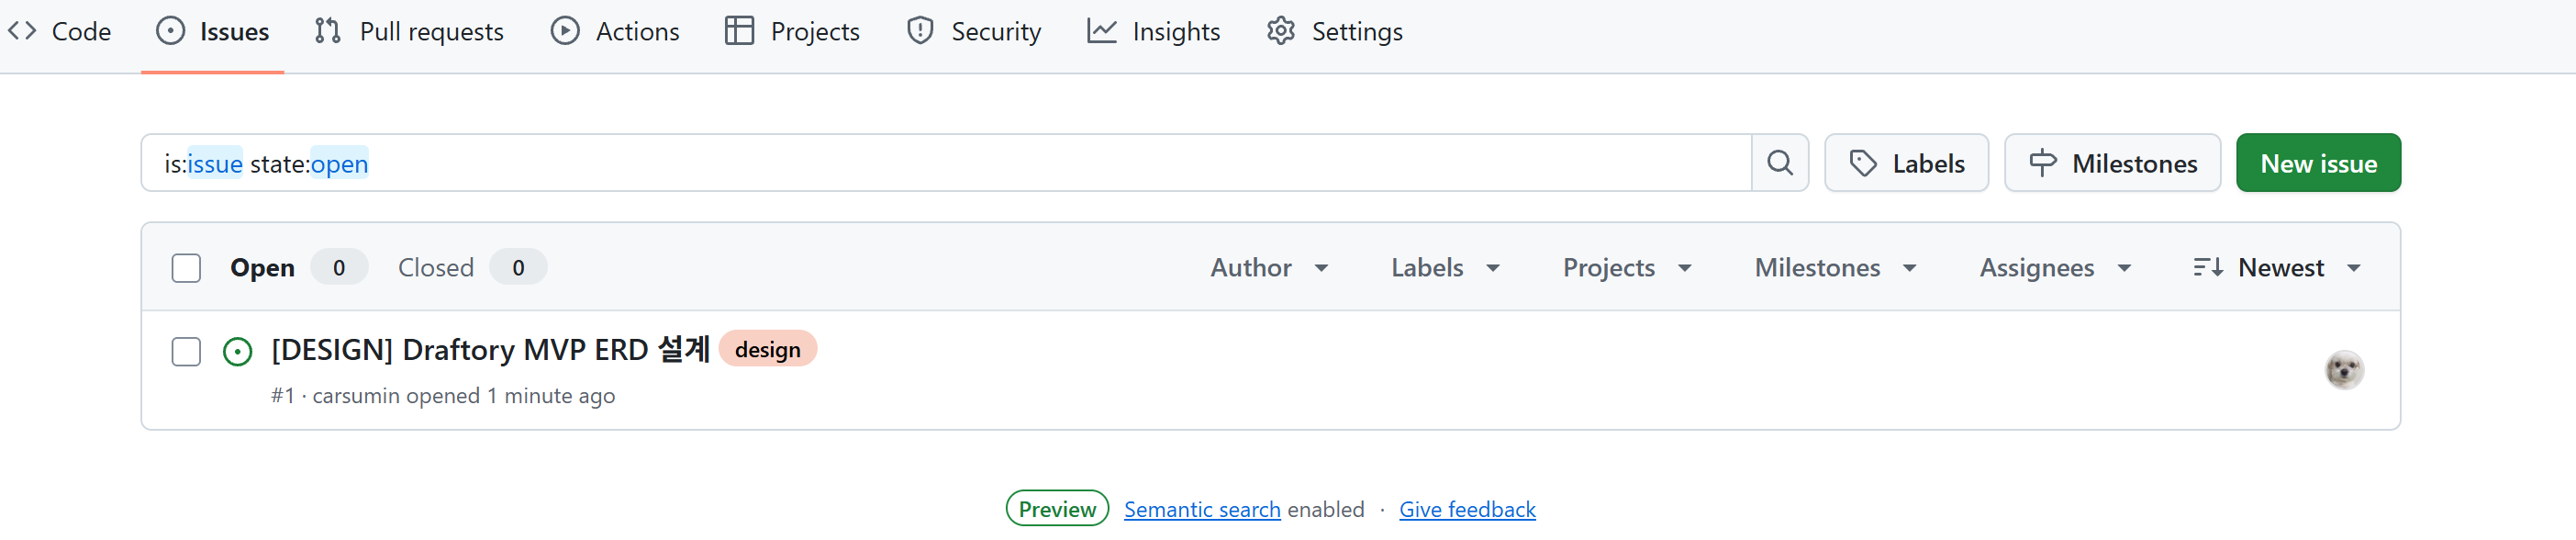Show the Closed issues list

(436, 268)
